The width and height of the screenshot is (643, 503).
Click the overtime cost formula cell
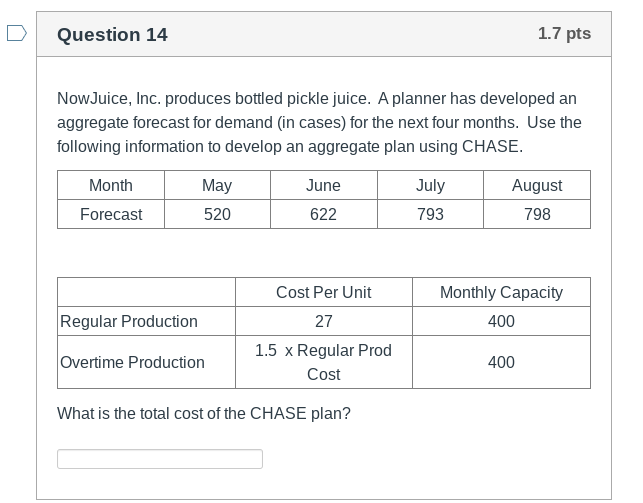pyautogui.click(x=323, y=362)
